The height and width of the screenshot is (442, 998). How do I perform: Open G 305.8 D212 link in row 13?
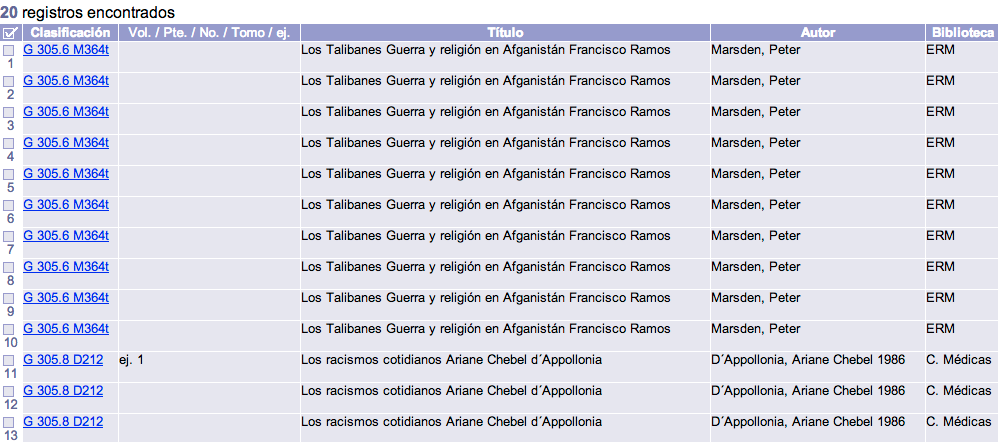tap(63, 422)
